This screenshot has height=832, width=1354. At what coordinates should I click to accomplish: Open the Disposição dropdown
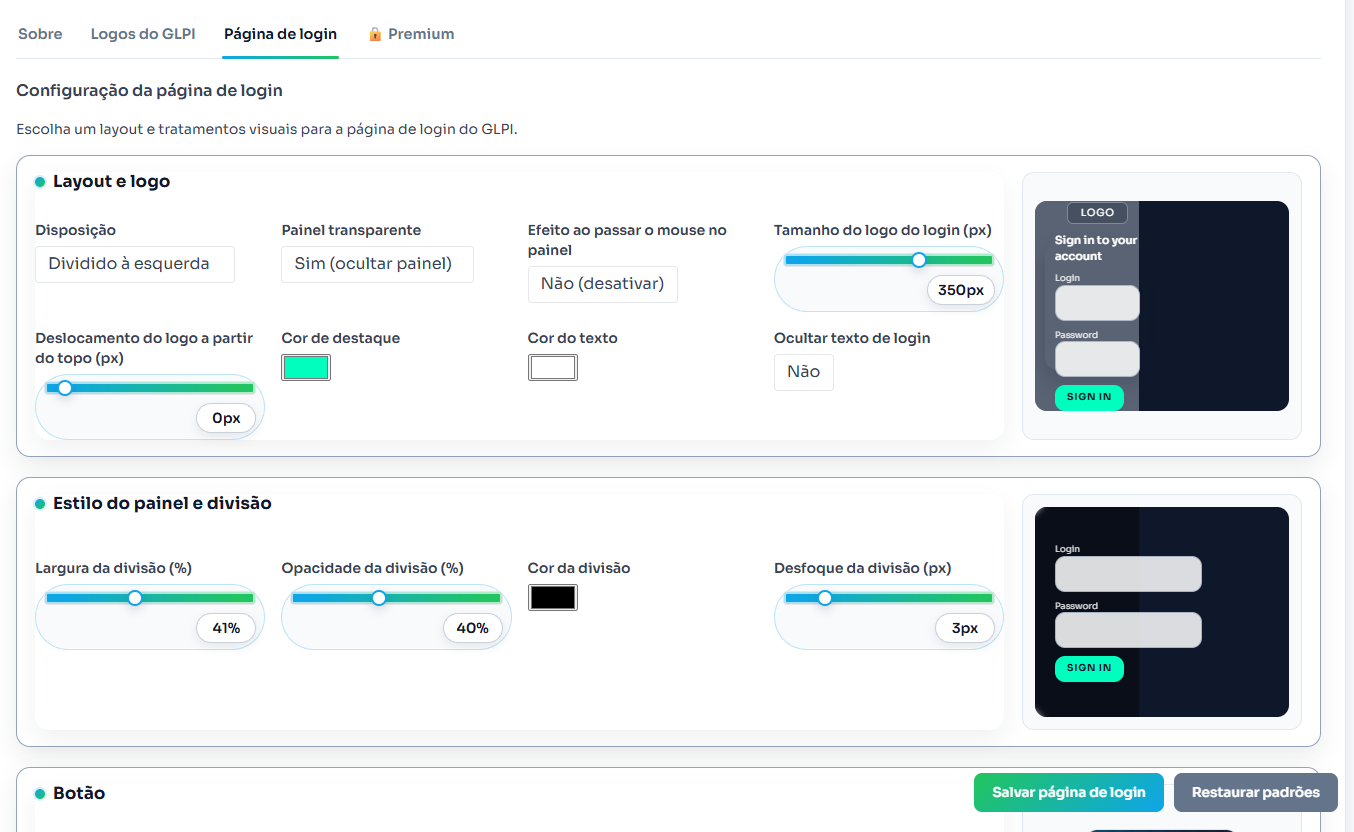tap(135, 264)
